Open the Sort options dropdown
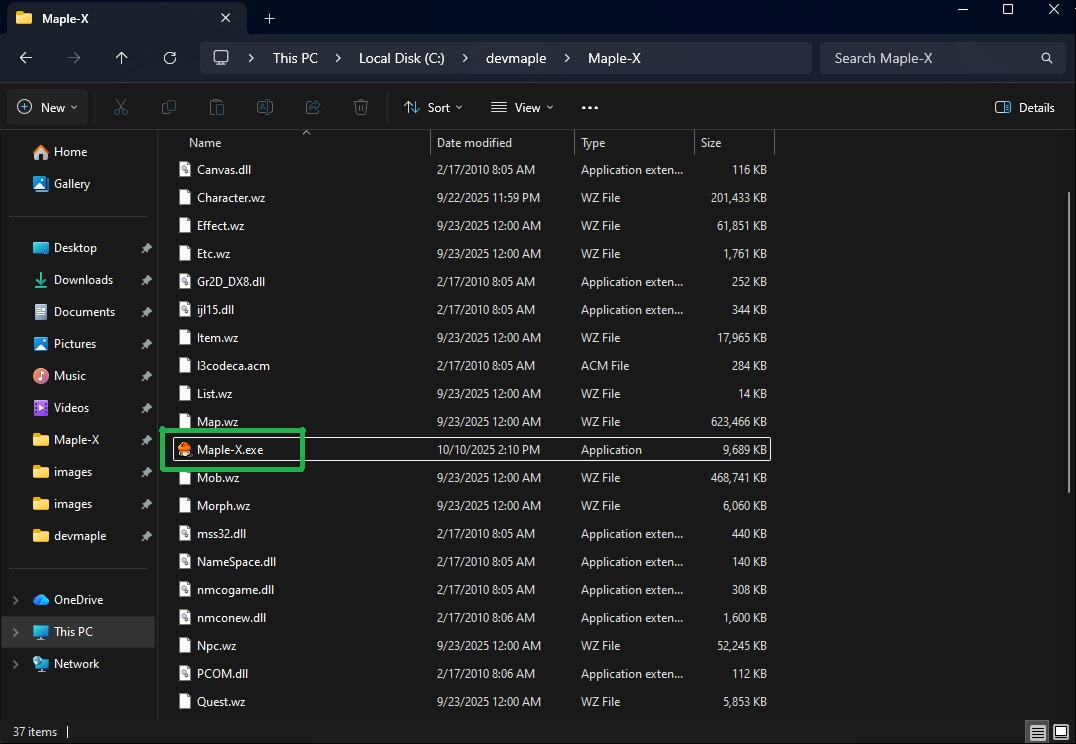 [x=433, y=107]
